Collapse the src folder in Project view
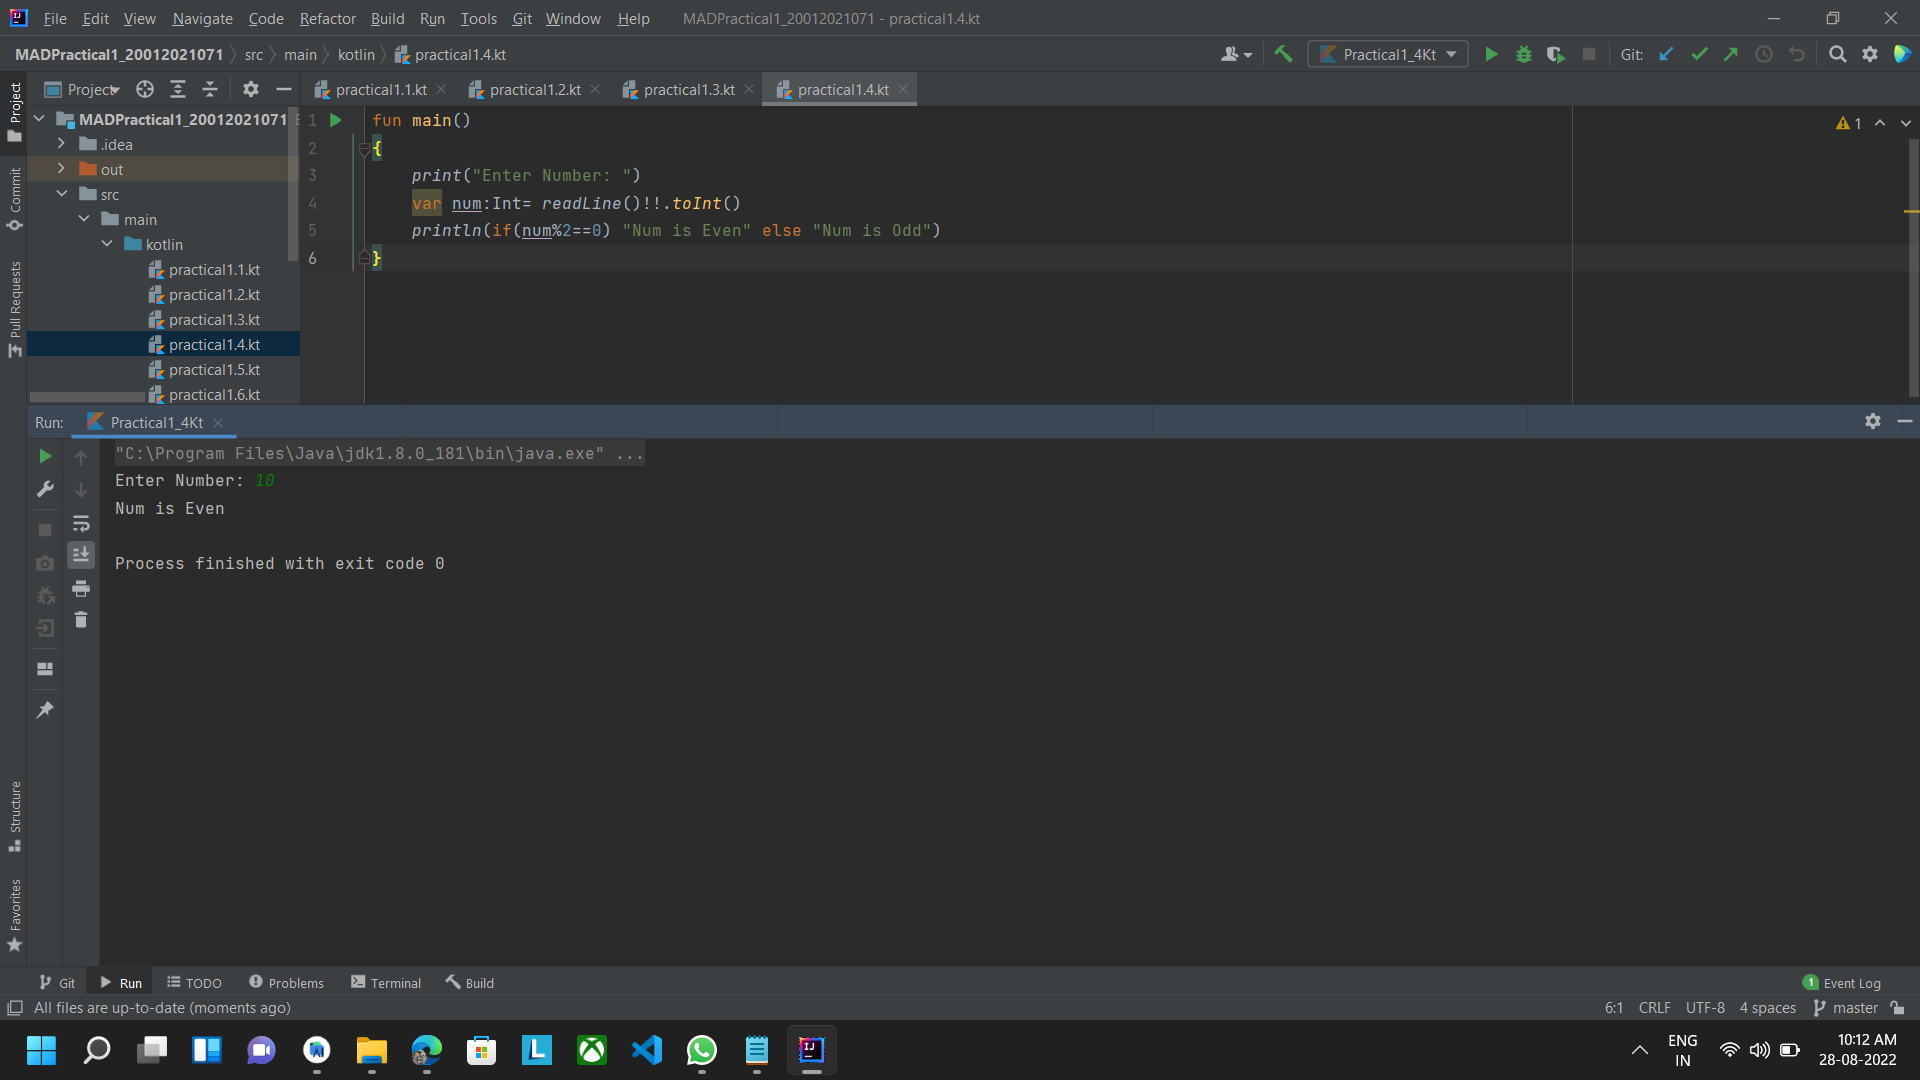Screen dimensions: 1920x1080 pos(62,194)
